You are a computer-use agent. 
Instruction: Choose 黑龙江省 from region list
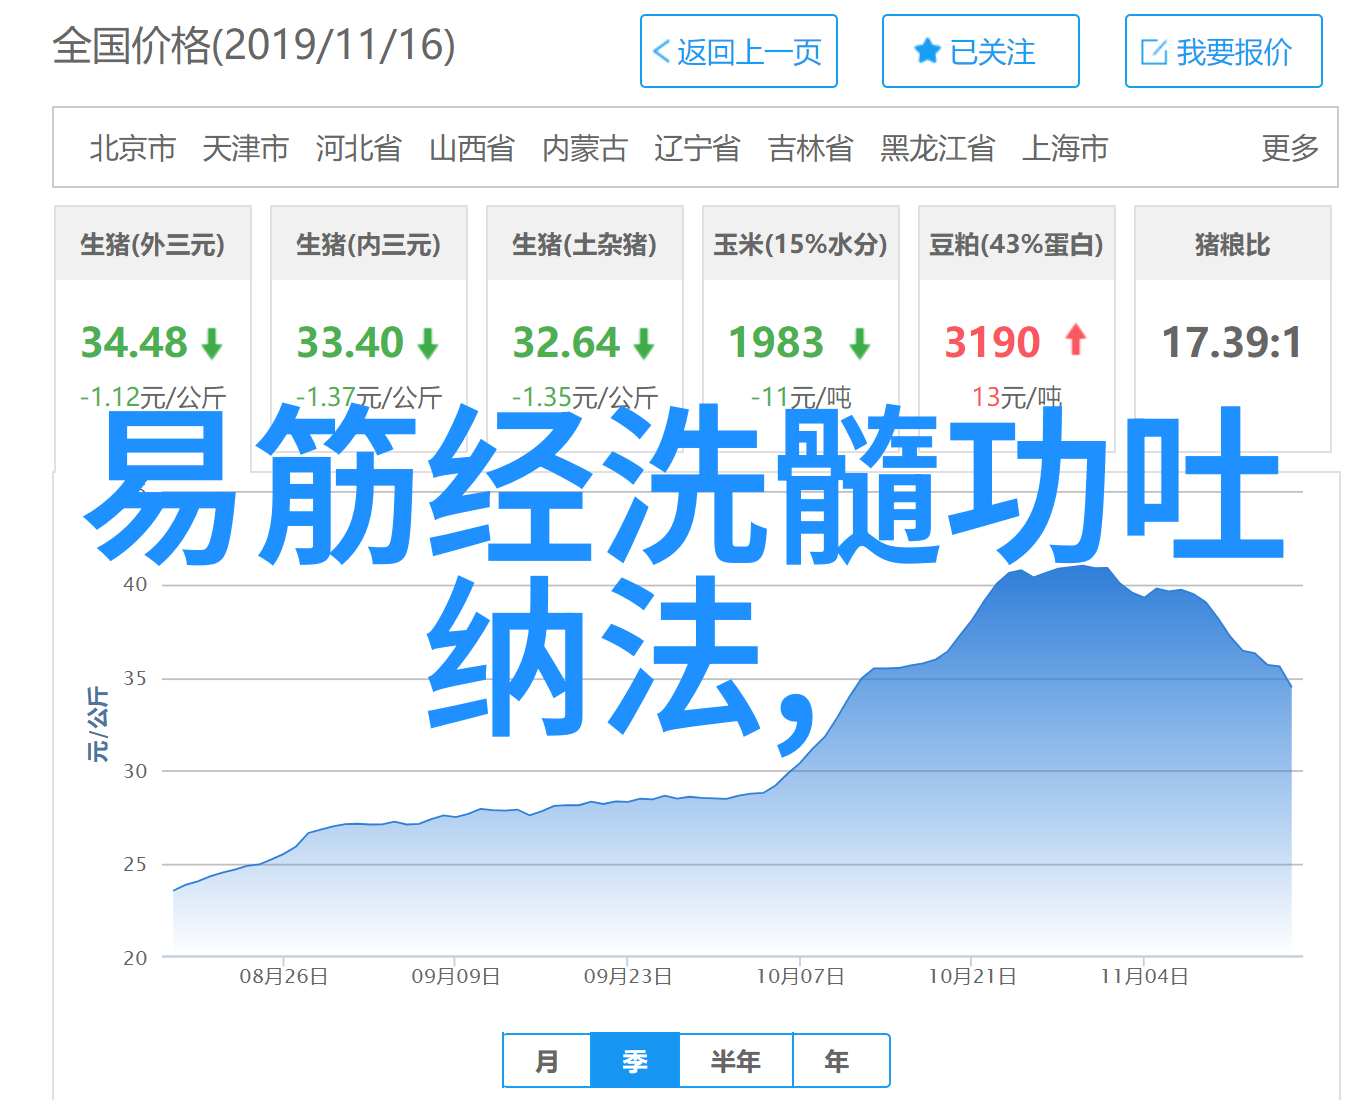[x=937, y=148]
